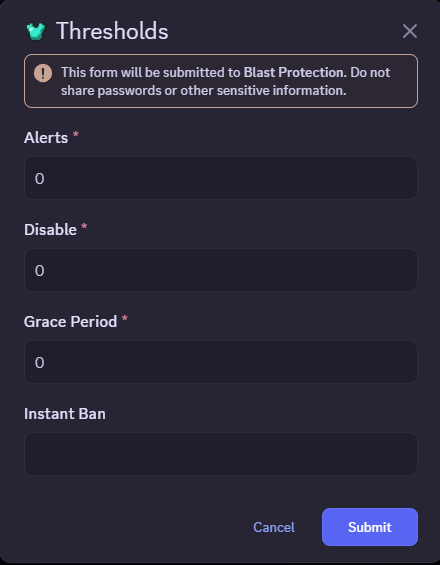The image size is (440, 565).
Task: Cancel the Thresholds form
Action: click(274, 527)
